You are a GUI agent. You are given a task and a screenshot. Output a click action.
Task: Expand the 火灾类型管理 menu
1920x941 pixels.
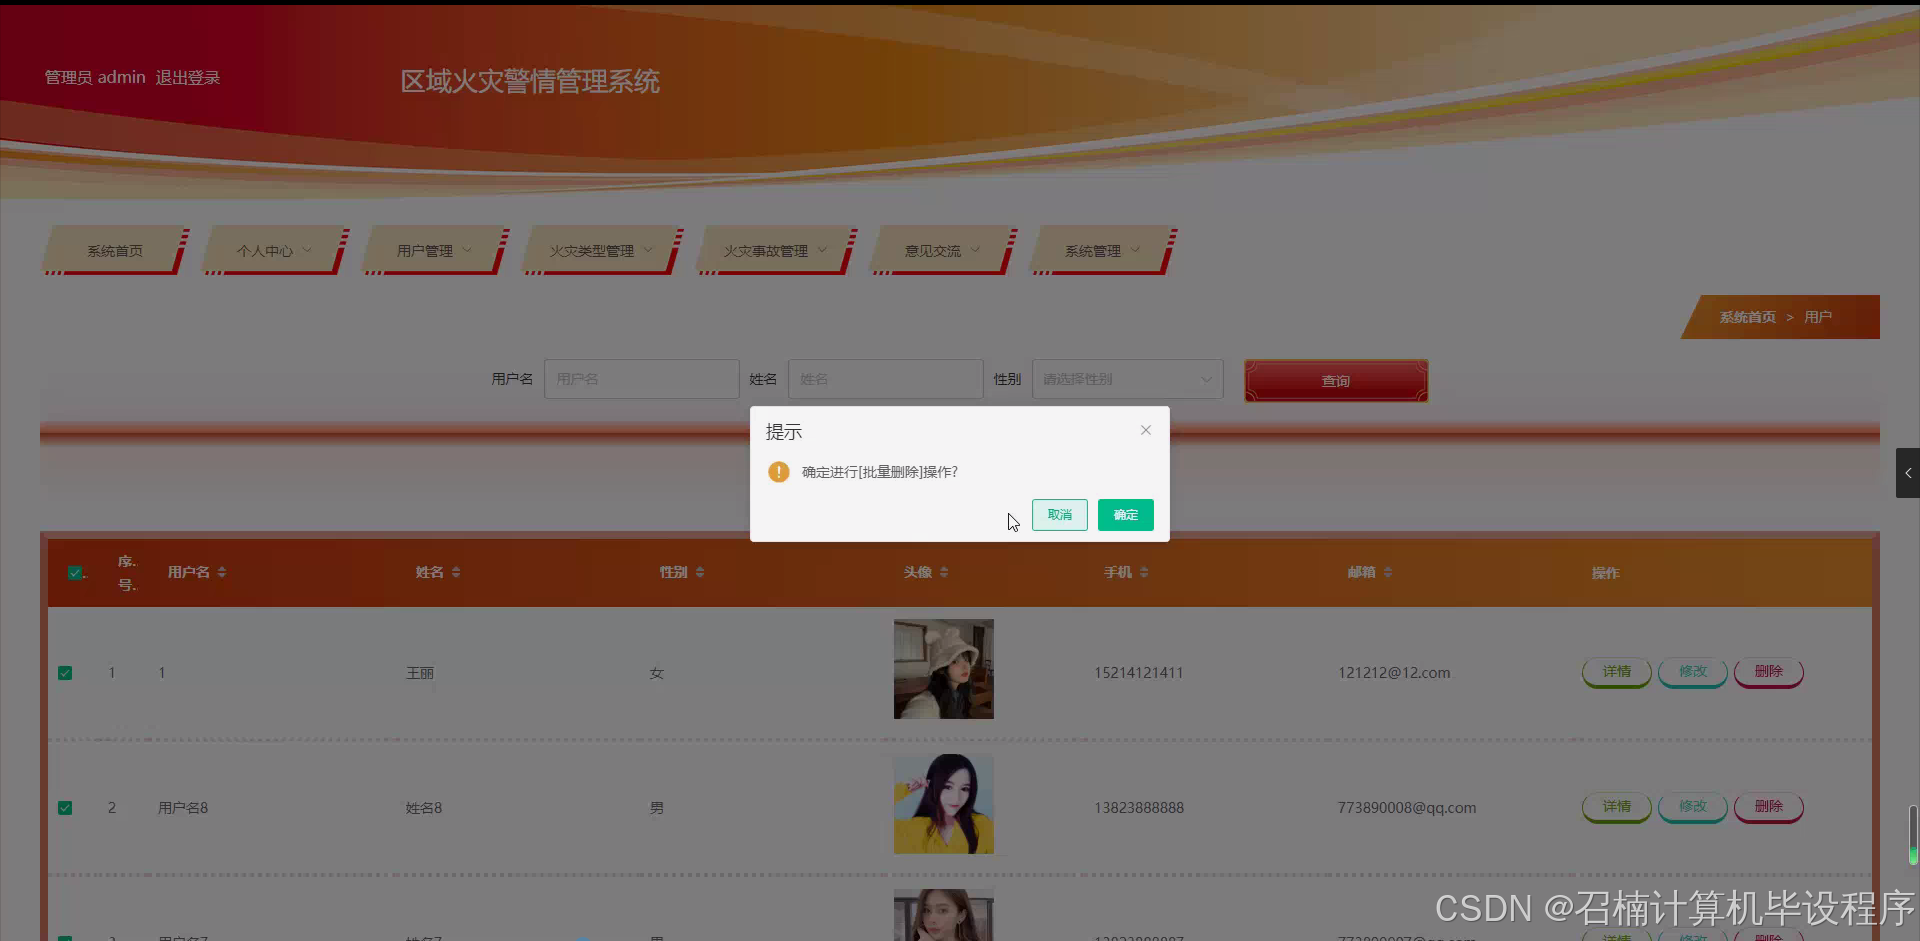click(602, 251)
